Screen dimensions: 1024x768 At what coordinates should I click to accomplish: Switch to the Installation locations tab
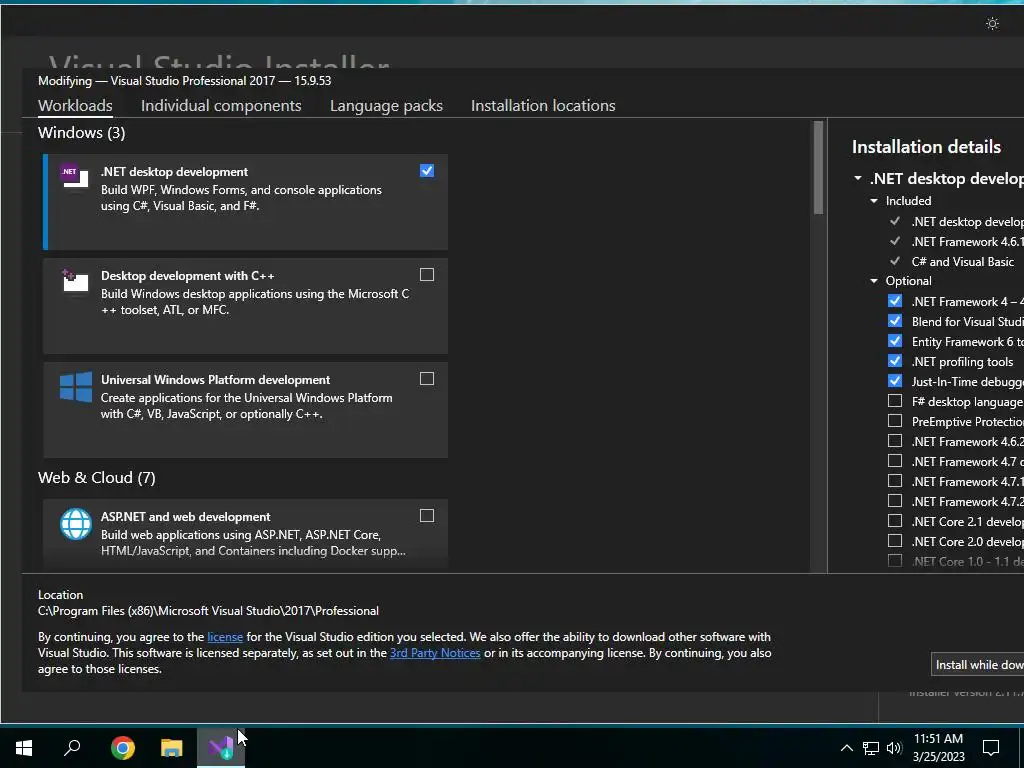point(543,106)
